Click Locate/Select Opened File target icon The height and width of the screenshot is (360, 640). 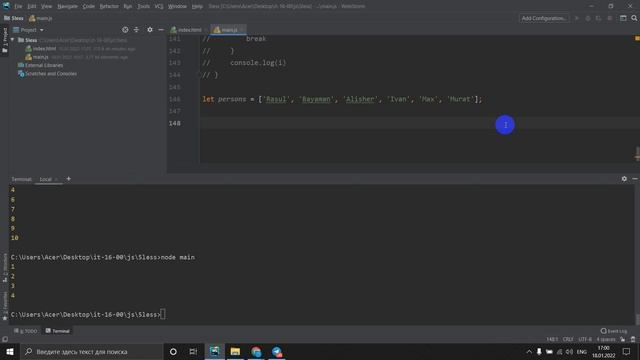pos(125,30)
